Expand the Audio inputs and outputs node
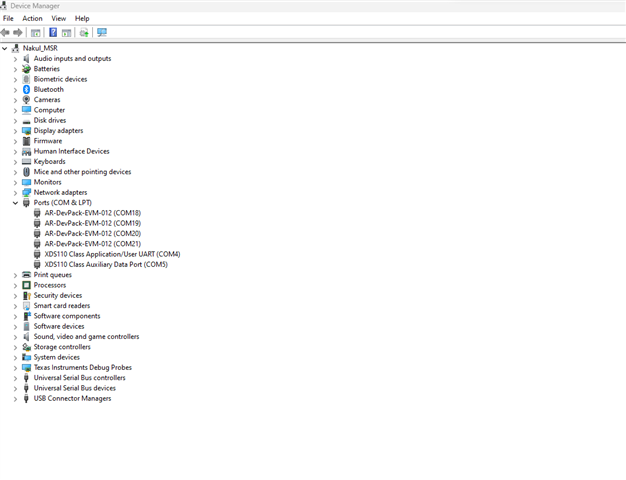 pyautogui.click(x=15, y=59)
